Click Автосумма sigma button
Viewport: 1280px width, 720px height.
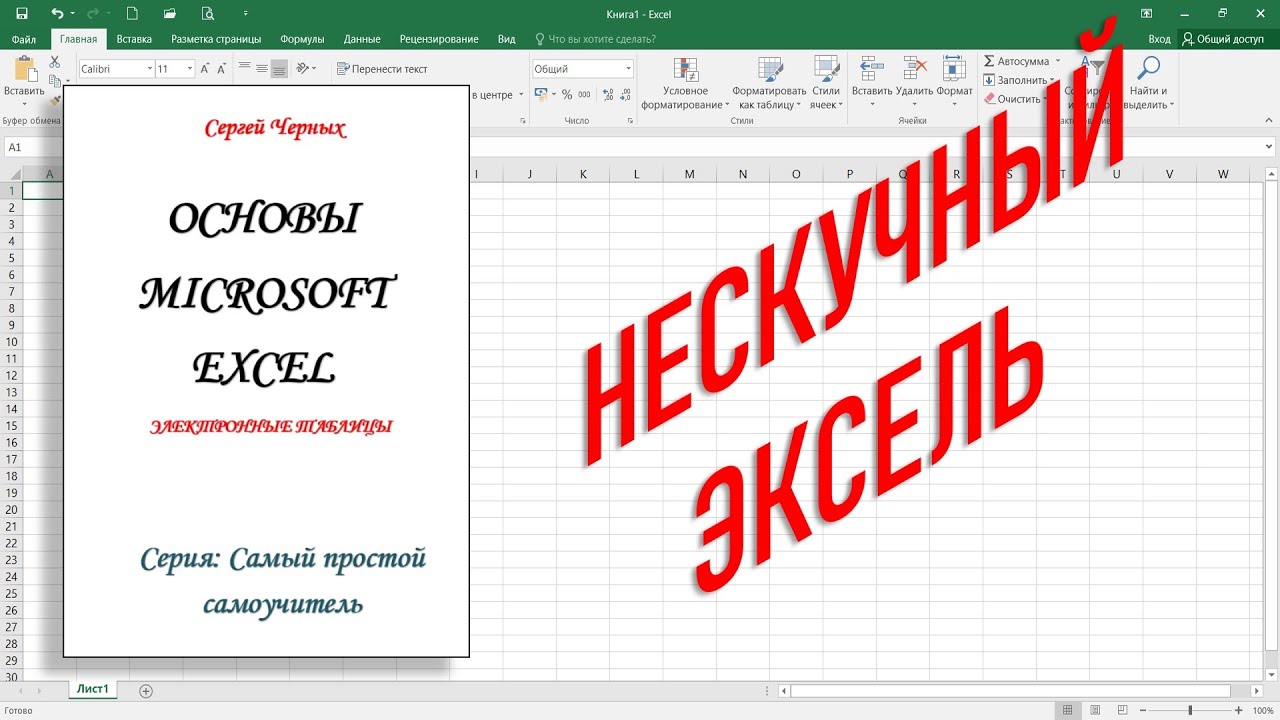point(1015,61)
